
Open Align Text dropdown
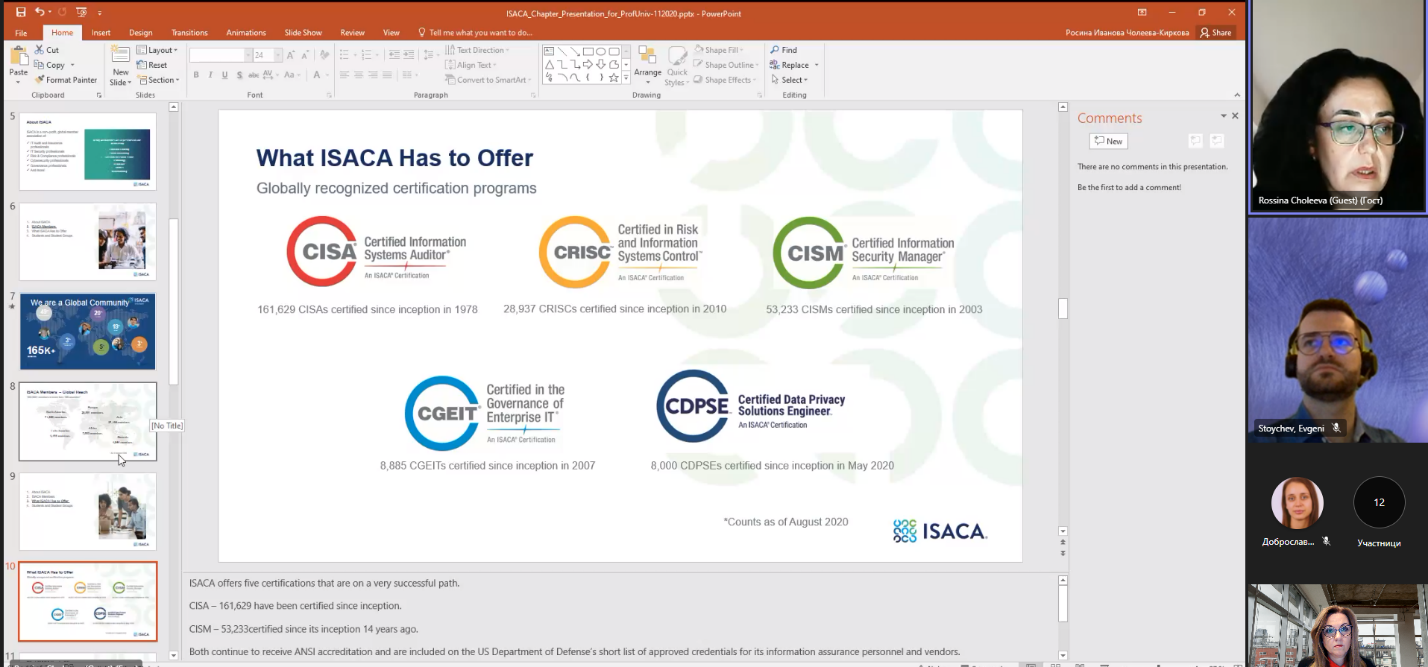[x=473, y=65]
